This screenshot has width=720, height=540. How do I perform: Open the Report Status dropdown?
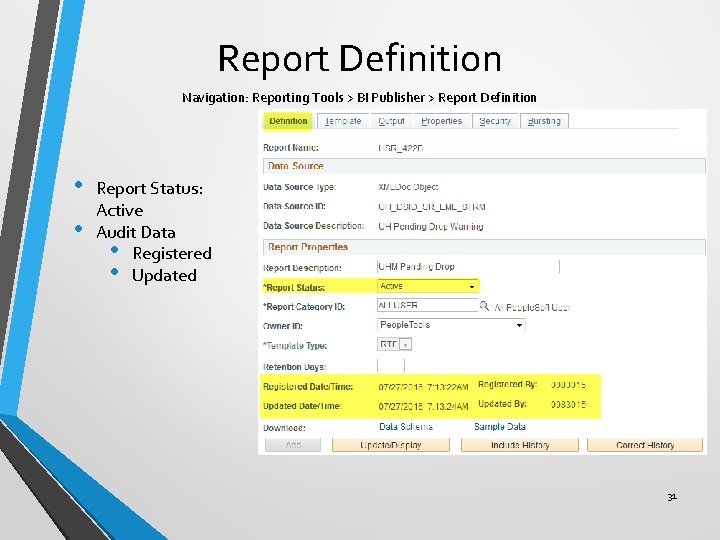[428, 286]
